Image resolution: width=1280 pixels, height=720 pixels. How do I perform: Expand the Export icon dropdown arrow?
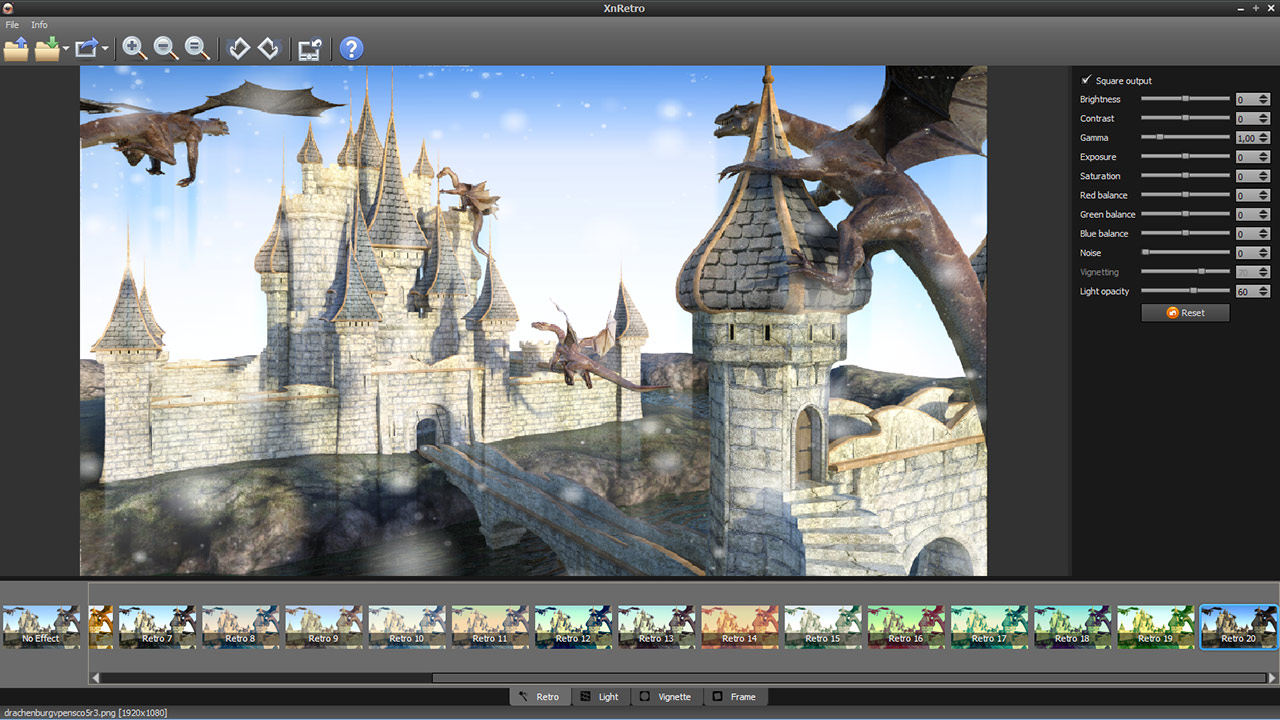click(105, 49)
